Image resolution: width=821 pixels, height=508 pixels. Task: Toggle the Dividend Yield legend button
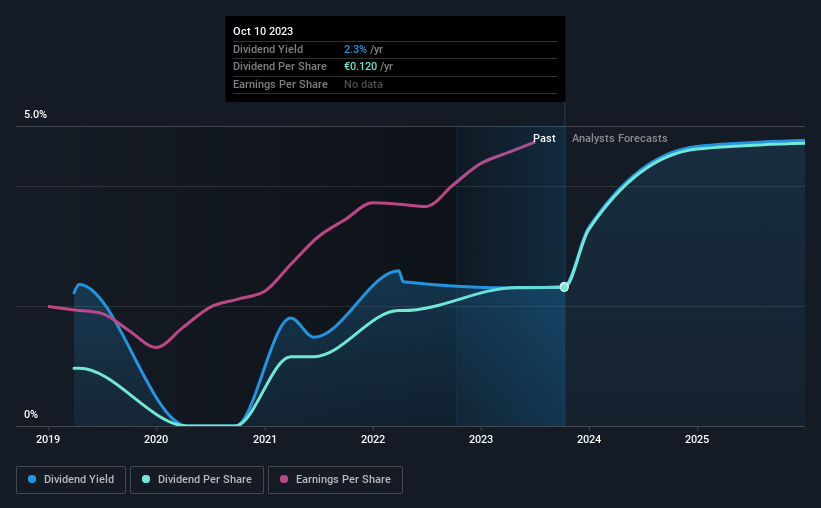click(x=71, y=480)
